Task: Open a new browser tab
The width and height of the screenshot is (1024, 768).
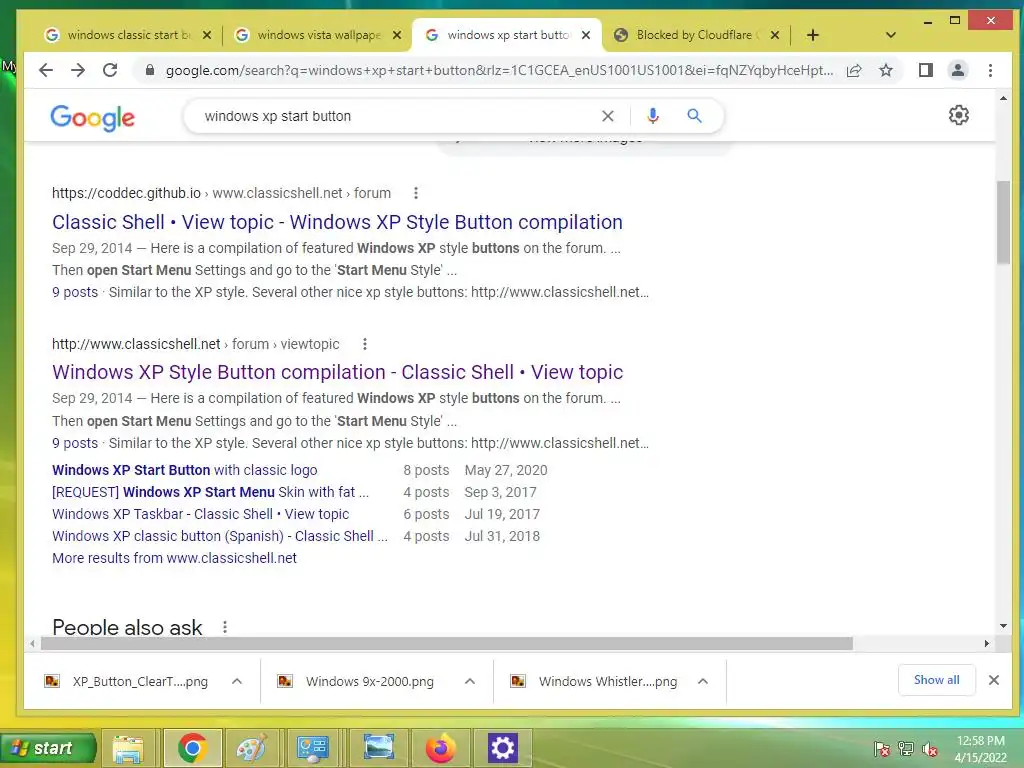Action: click(x=812, y=35)
